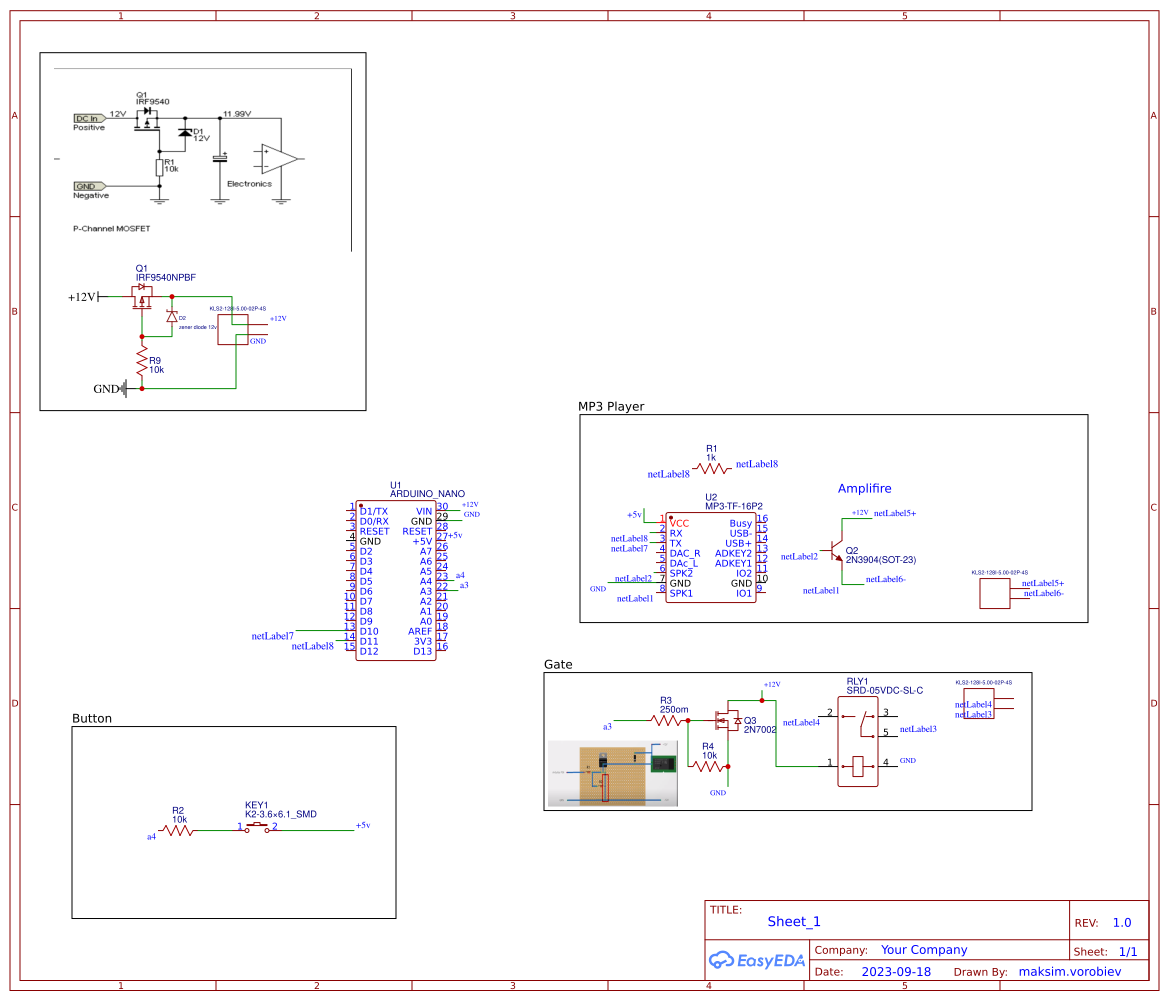Screen dimensions: 1169x1001
Task: Click the Sheet_1 title text field
Action: click(793, 921)
